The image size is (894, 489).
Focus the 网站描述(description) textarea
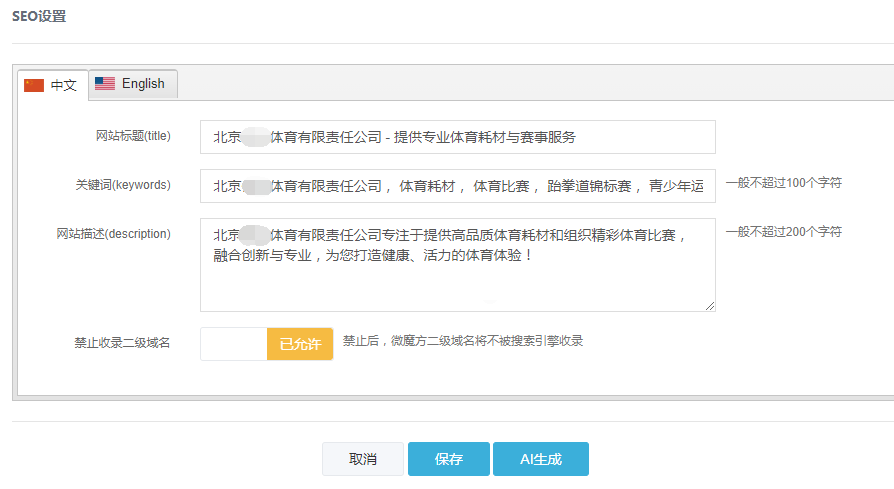458,265
